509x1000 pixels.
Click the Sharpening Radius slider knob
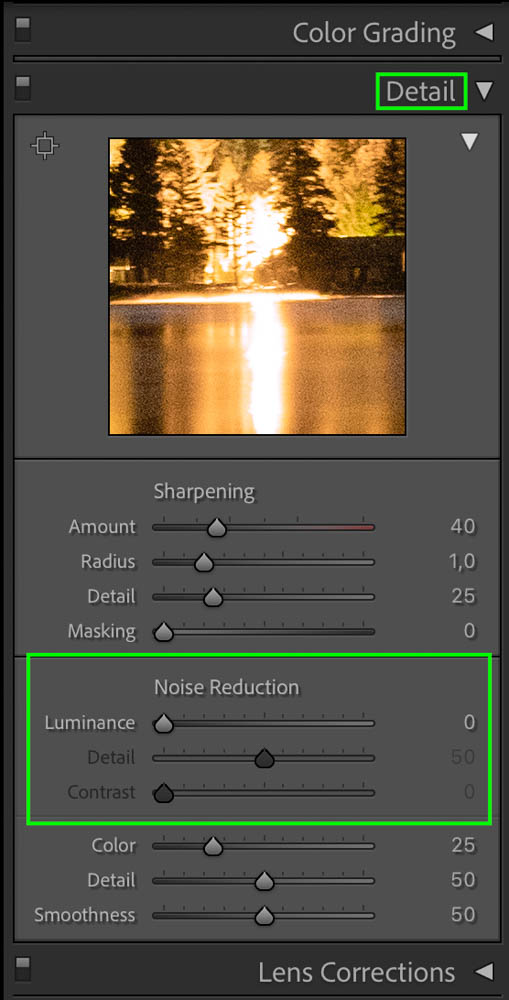coord(203,562)
